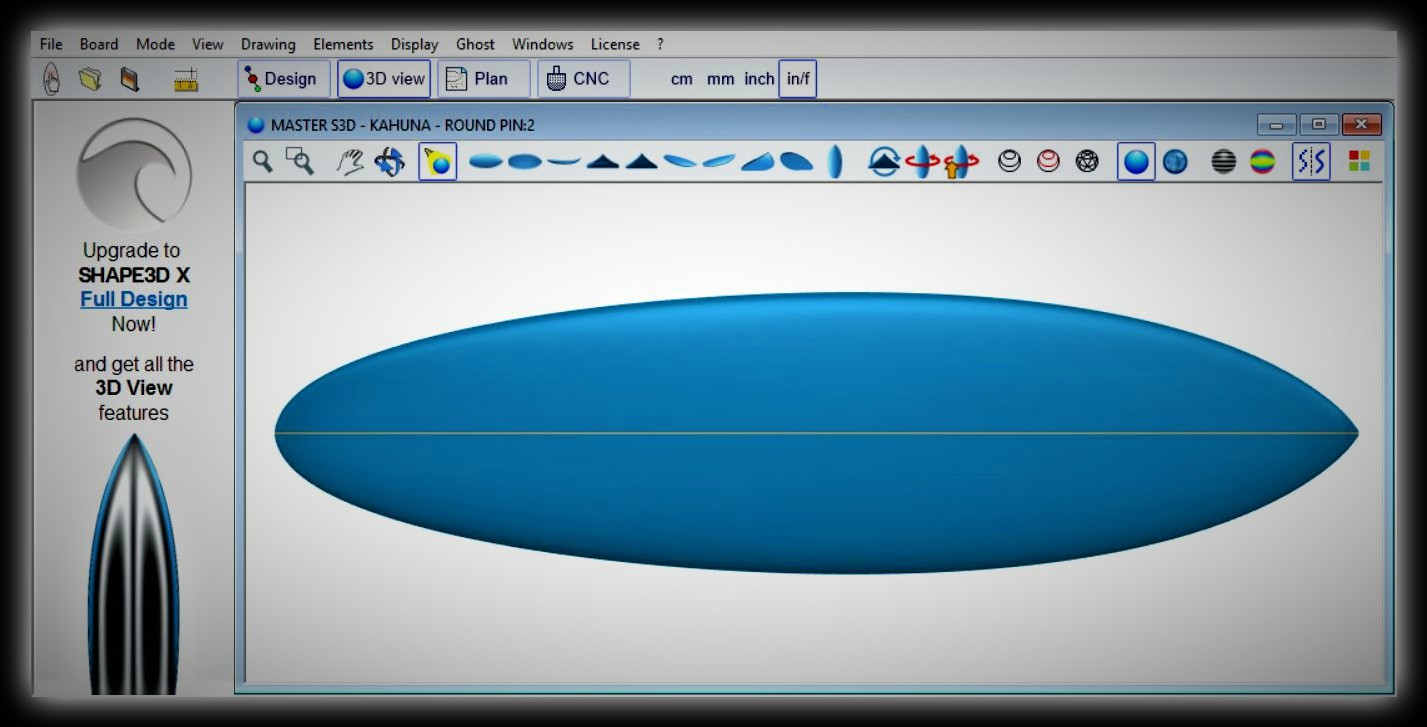Toggle rainbow colored sphere mode
Image resolution: width=1427 pixels, height=727 pixels.
pos(1263,161)
